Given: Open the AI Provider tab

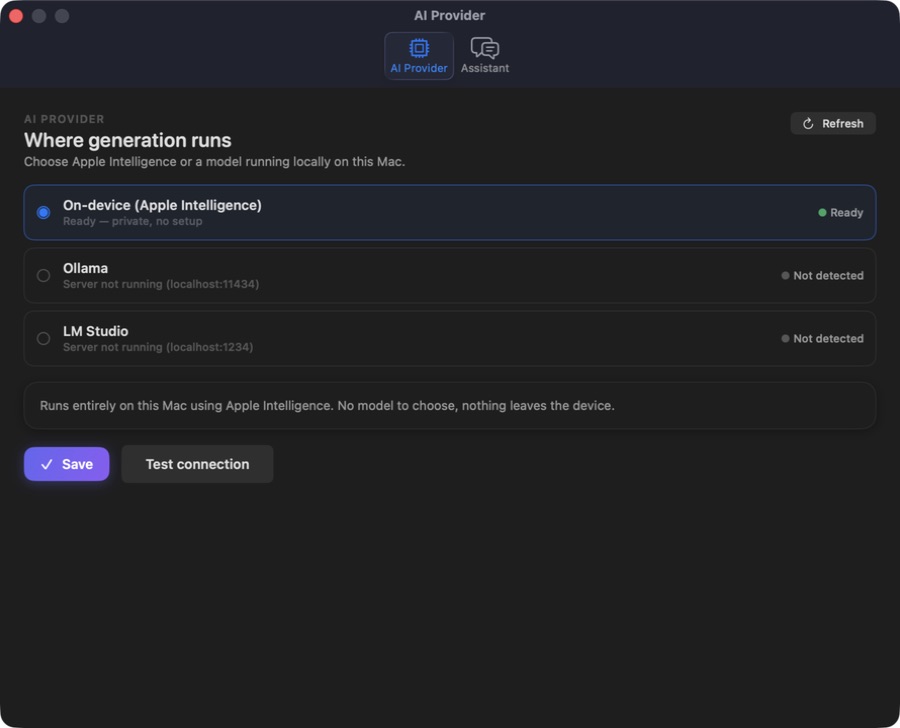Looking at the screenshot, I should (419, 56).
